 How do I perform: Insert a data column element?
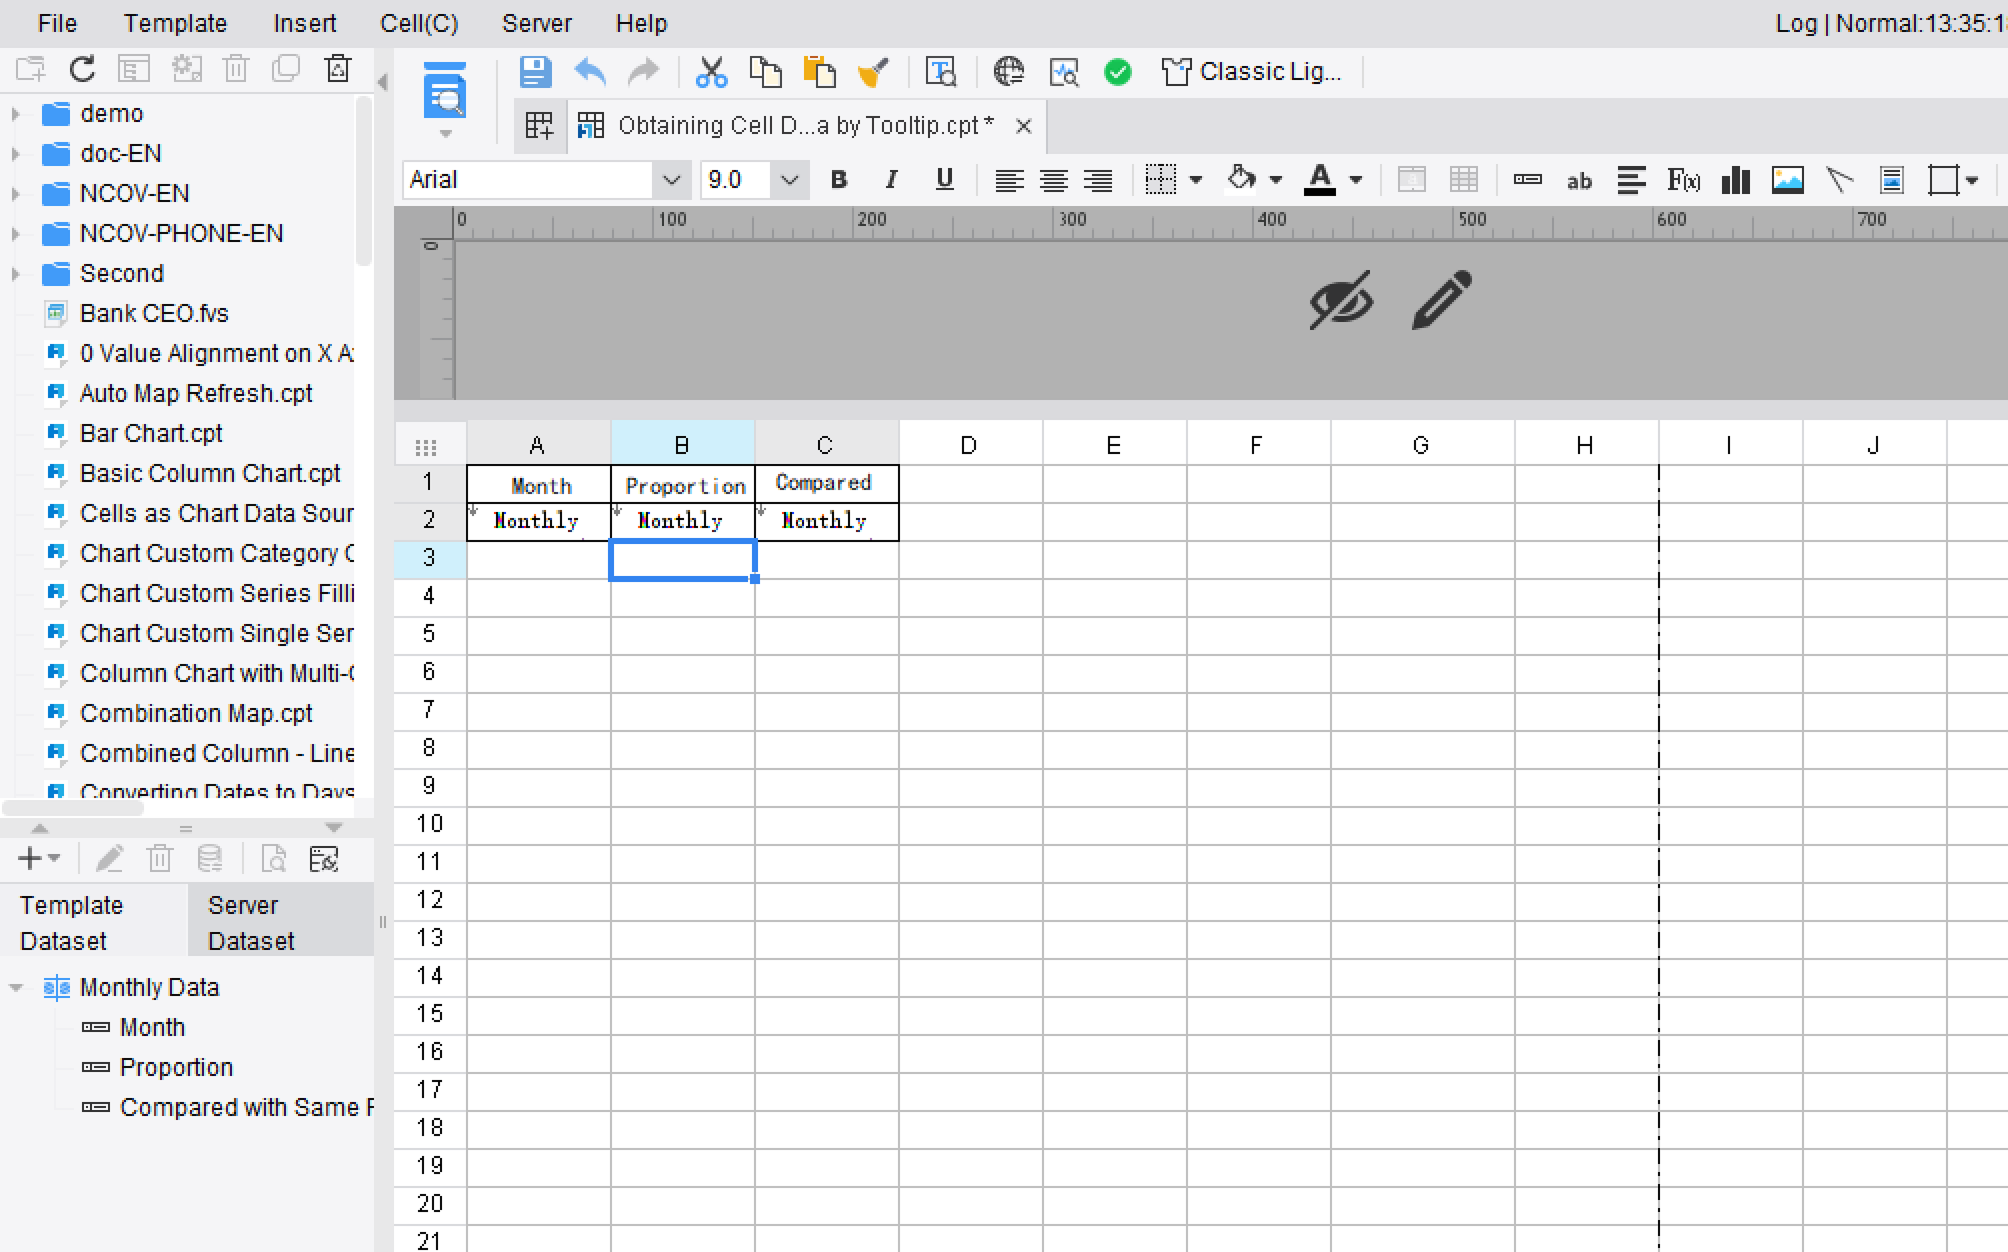[x=1527, y=180]
